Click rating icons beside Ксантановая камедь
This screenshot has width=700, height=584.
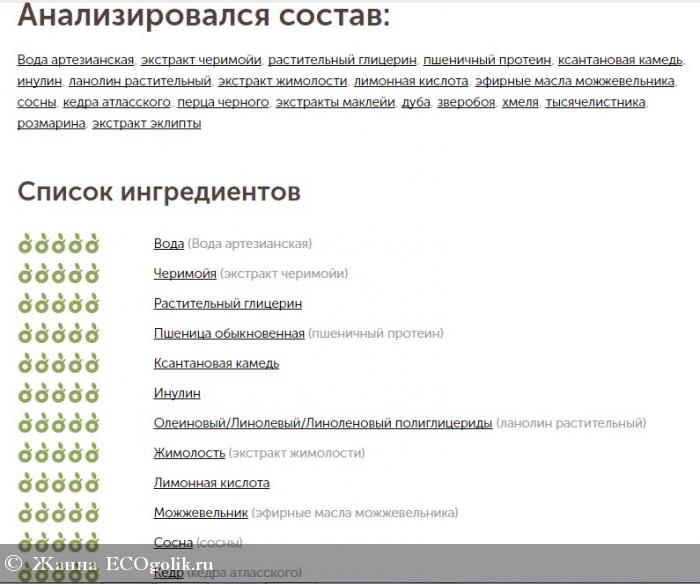[x=58, y=363]
